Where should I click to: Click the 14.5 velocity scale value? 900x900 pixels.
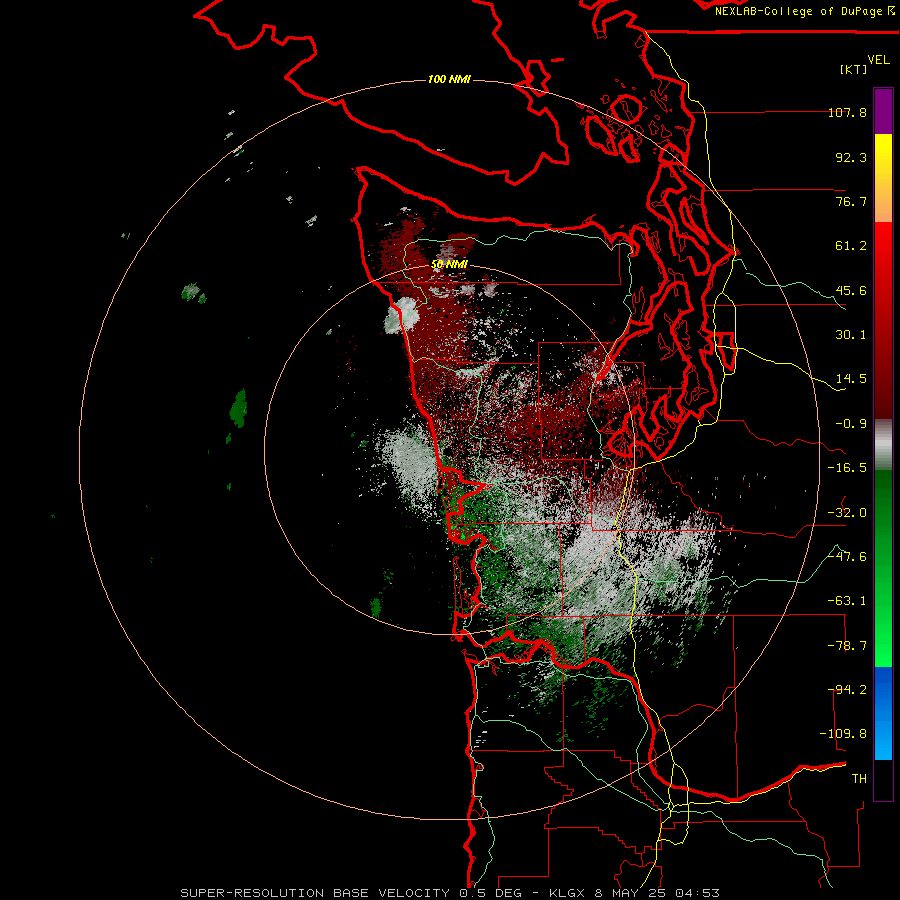[851, 379]
